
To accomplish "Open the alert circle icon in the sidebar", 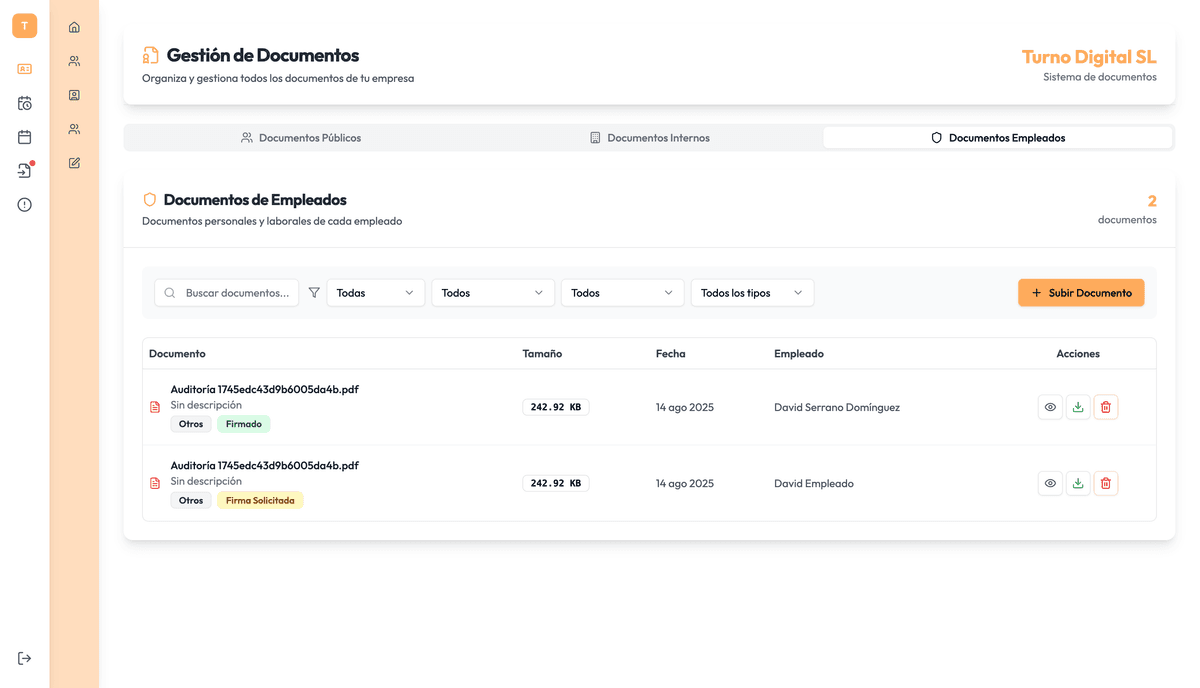I will click(25, 205).
